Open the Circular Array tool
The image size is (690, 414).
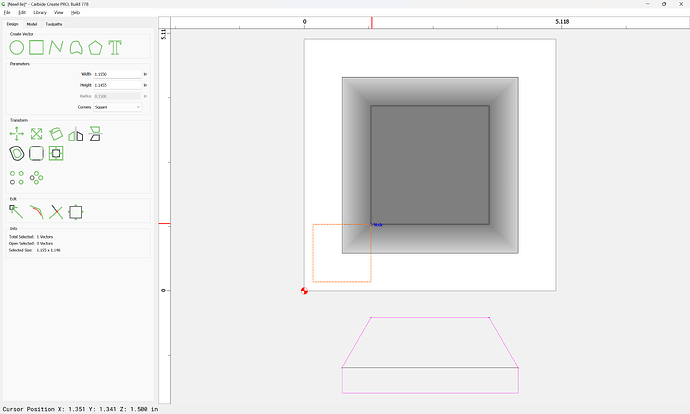[37, 178]
